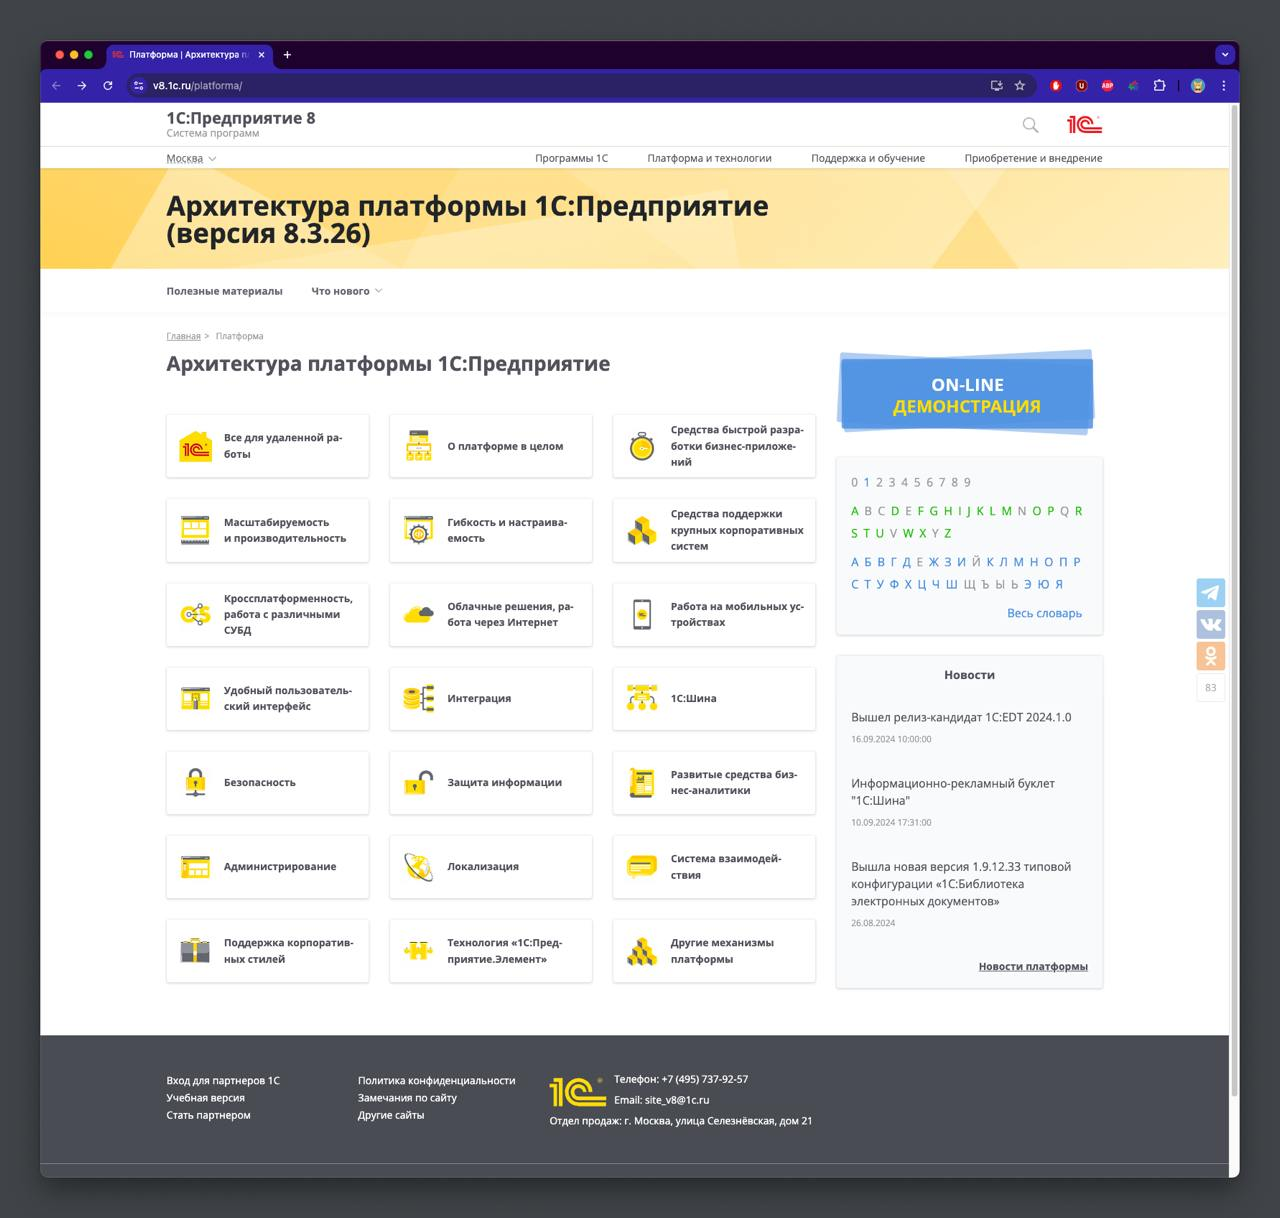Open Приобретение и внедрение menu
The width and height of the screenshot is (1280, 1218).
(1033, 158)
